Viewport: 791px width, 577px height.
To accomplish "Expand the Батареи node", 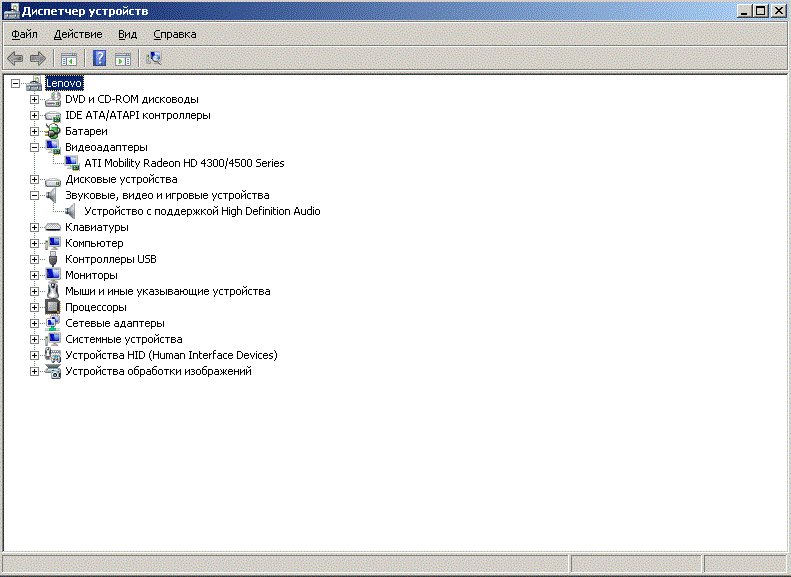I will pos(34,131).
